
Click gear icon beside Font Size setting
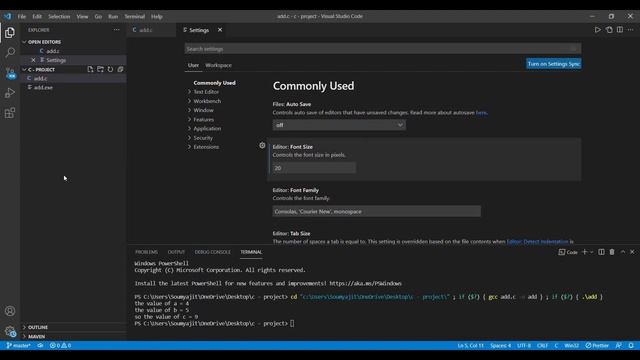pos(262,145)
